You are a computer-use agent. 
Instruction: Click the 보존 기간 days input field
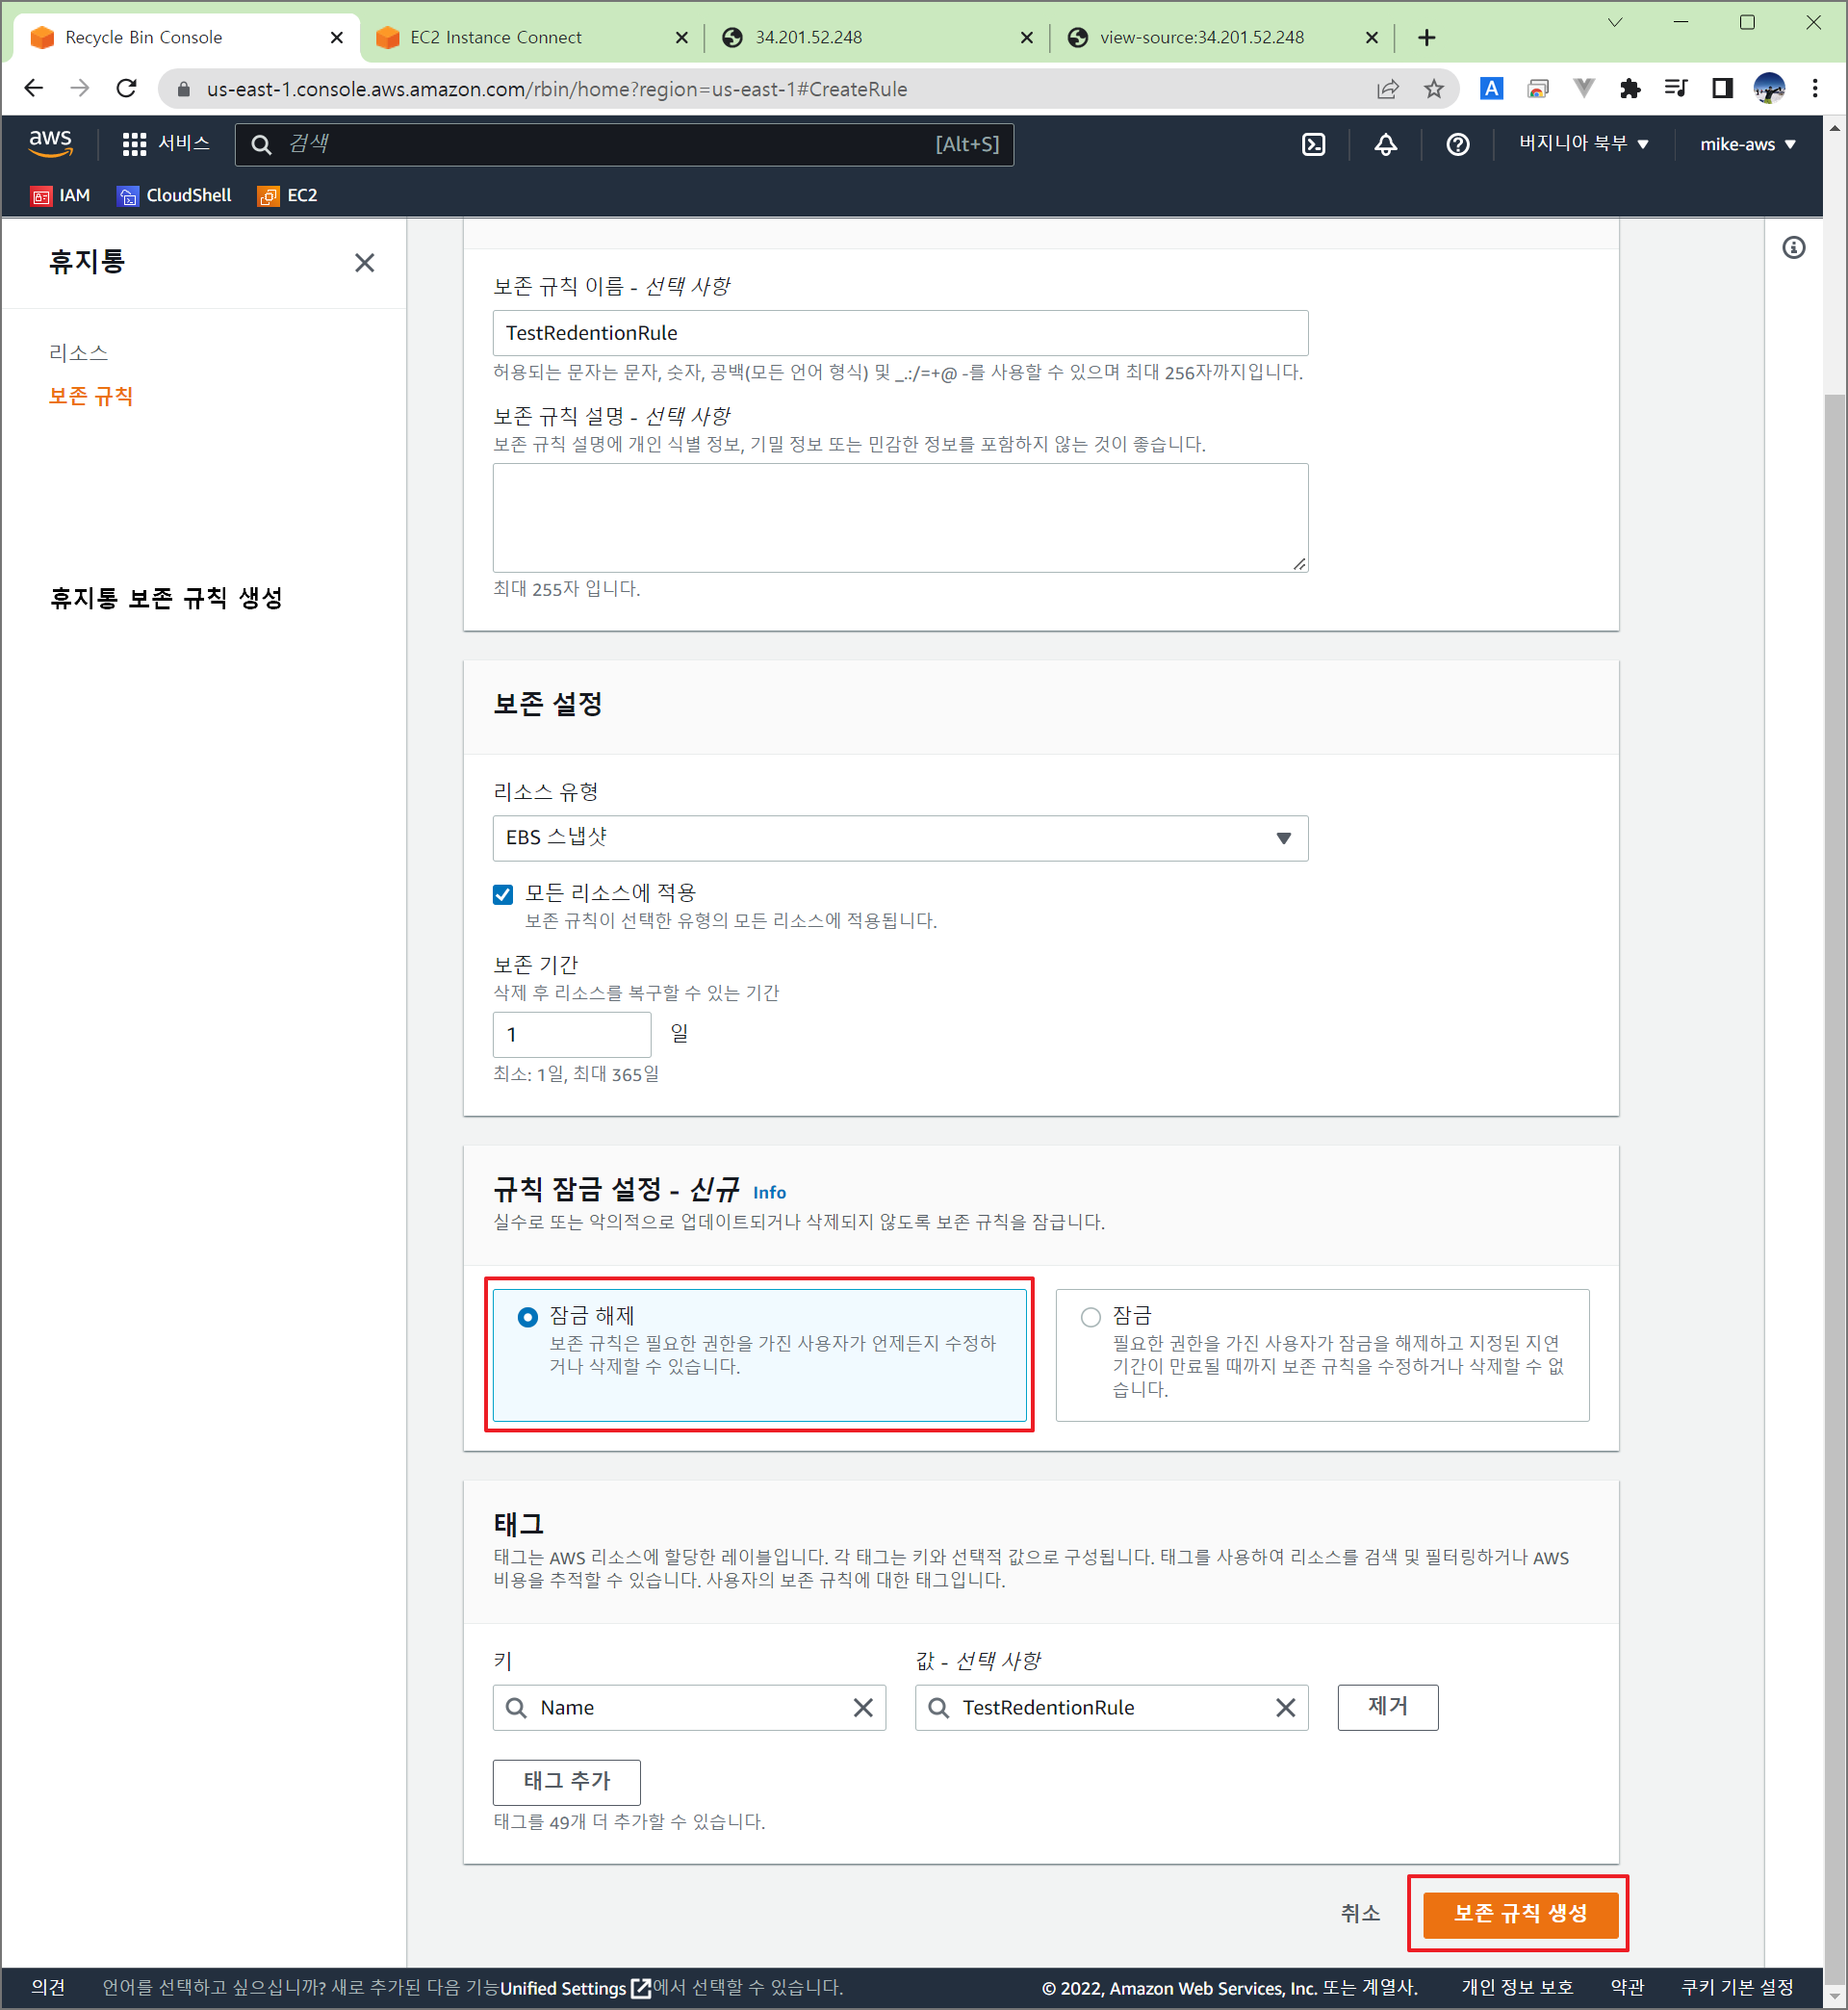(571, 1034)
